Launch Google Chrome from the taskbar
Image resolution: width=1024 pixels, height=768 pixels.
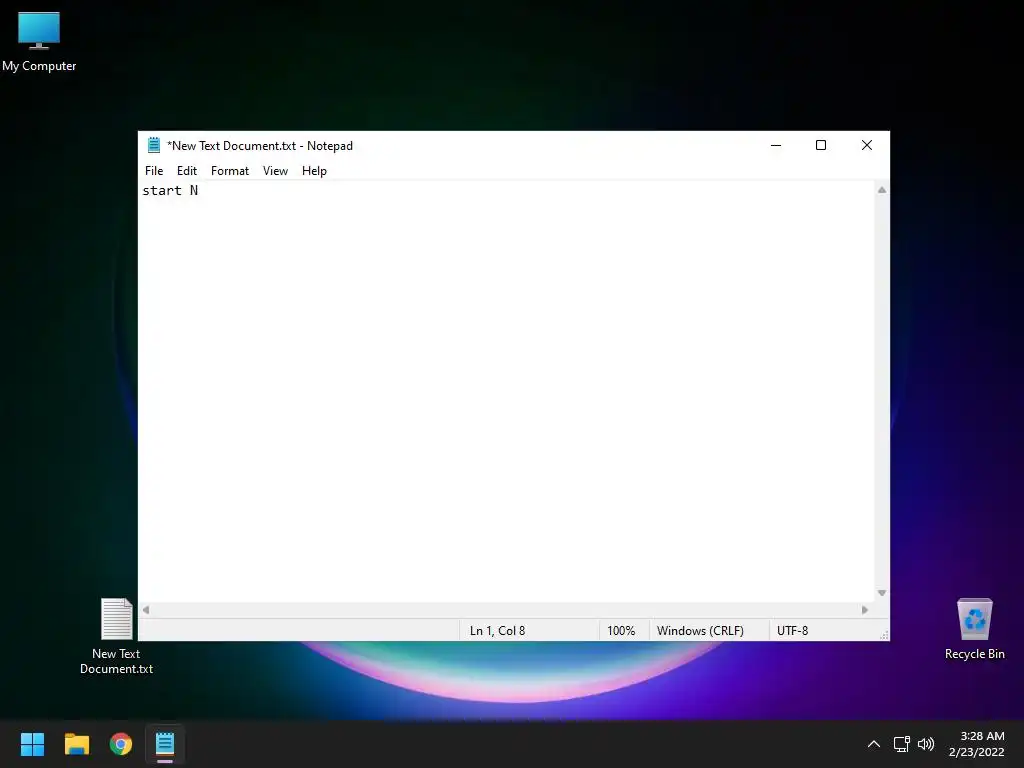point(121,744)
